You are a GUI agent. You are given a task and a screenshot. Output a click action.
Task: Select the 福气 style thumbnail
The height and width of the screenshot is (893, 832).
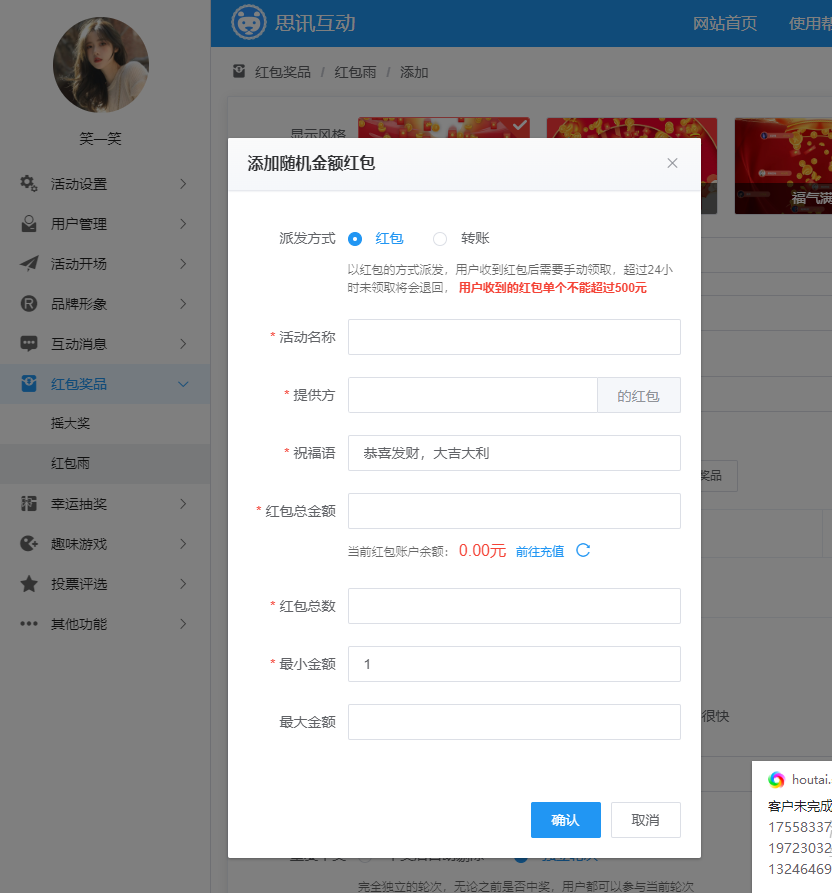[x=783, y=166]
